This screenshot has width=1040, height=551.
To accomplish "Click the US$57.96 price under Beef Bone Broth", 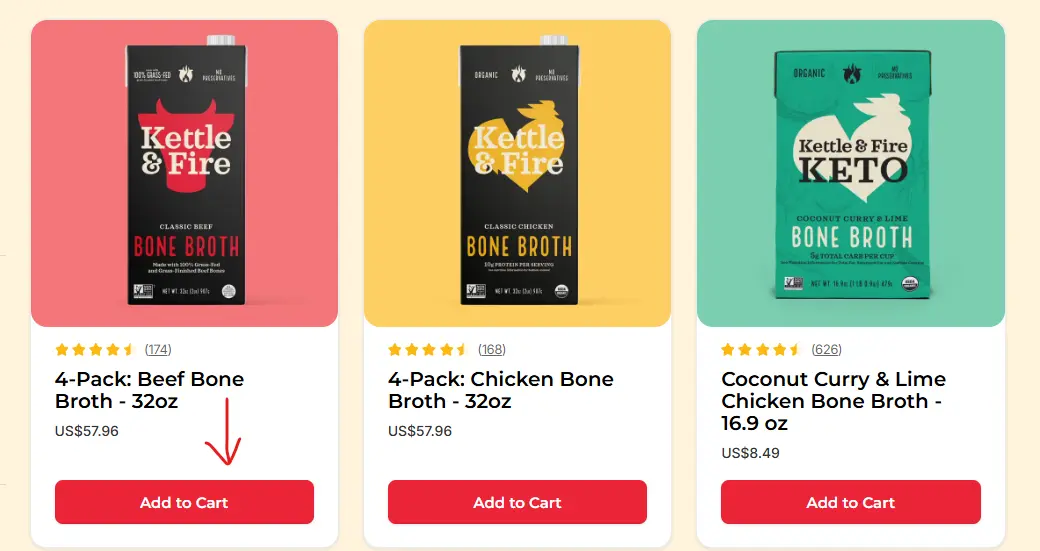I will pyautogui.click(x=87, y=431).
